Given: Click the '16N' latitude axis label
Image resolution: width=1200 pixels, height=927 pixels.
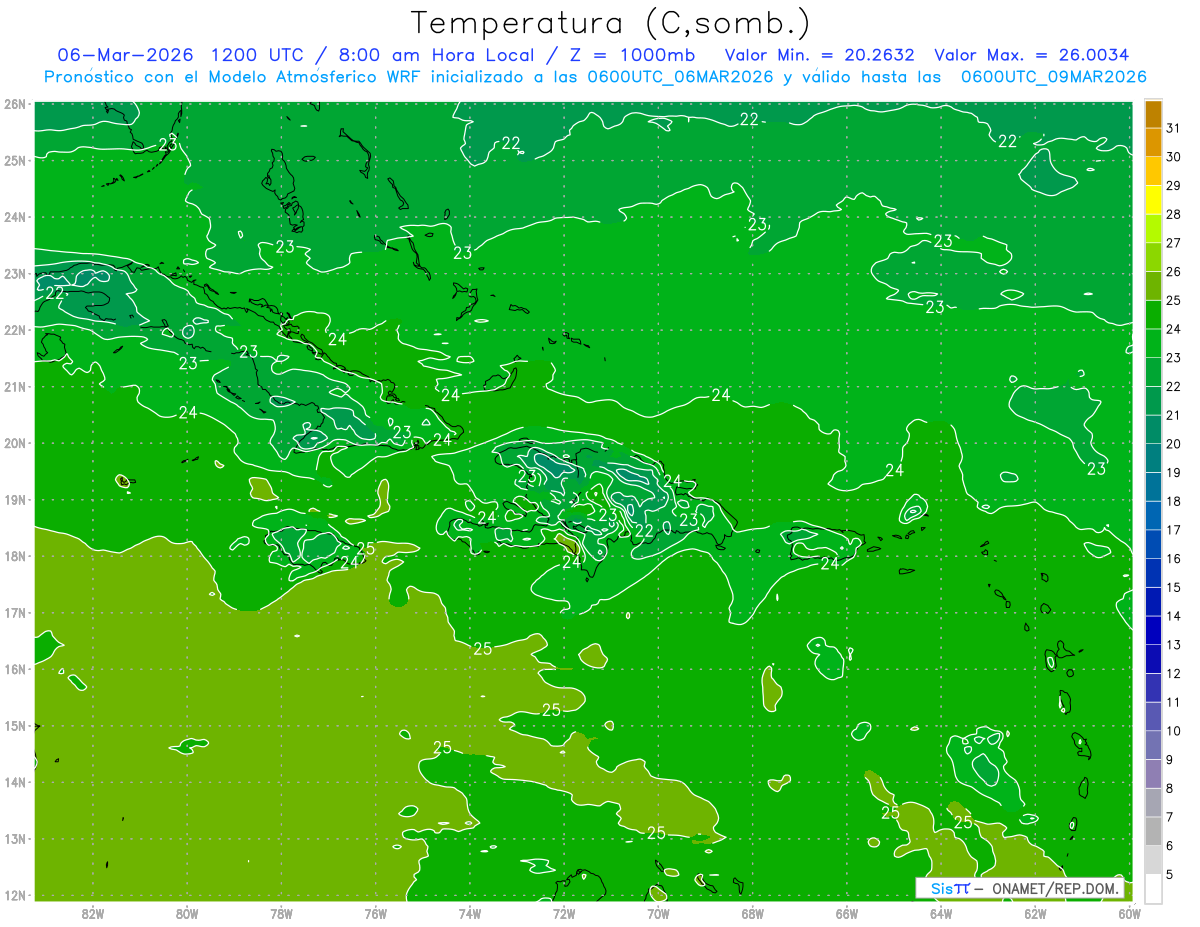Looking at the screenshot, I should click(x=15, y=669).
